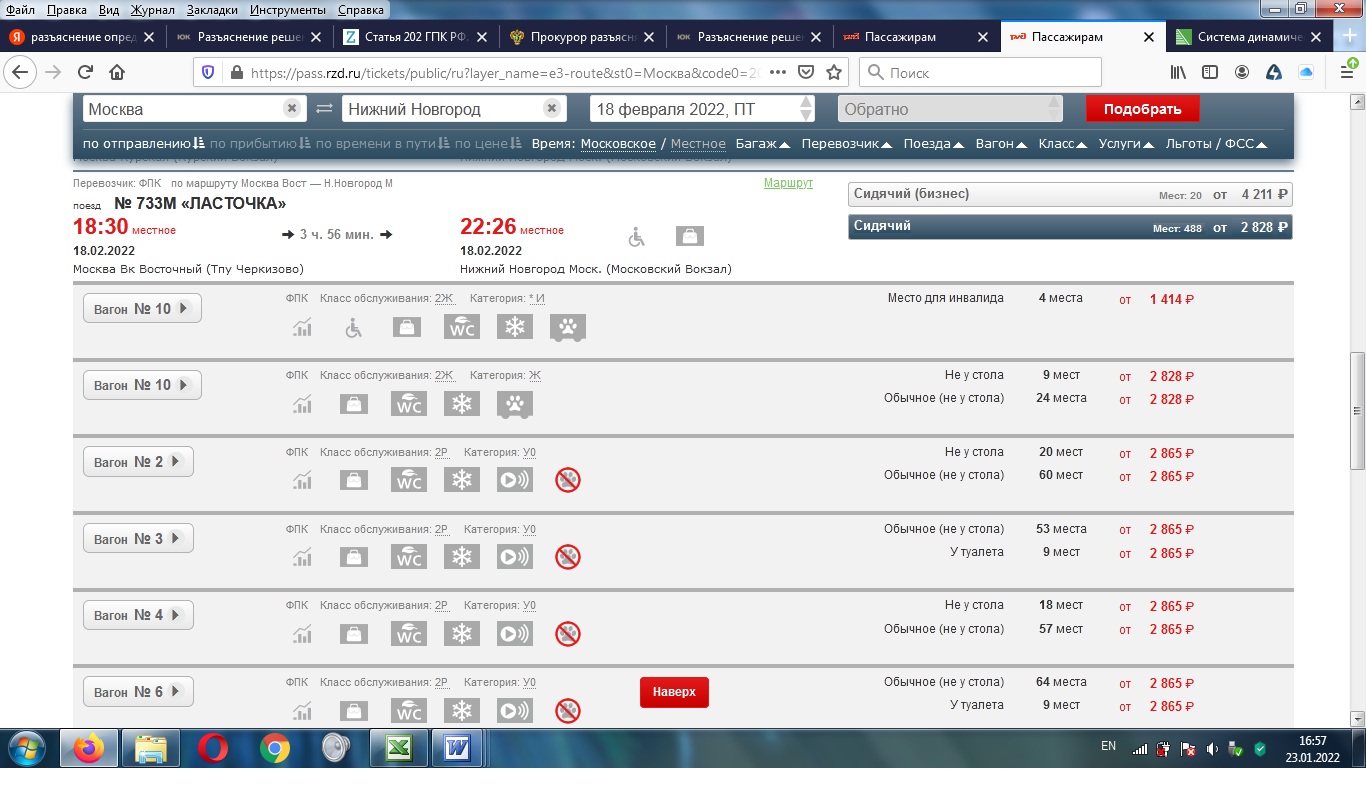Switch time display to Местное
This screenshot has width=1366, height=800.
pyautogui.click(x=698, y=144)
